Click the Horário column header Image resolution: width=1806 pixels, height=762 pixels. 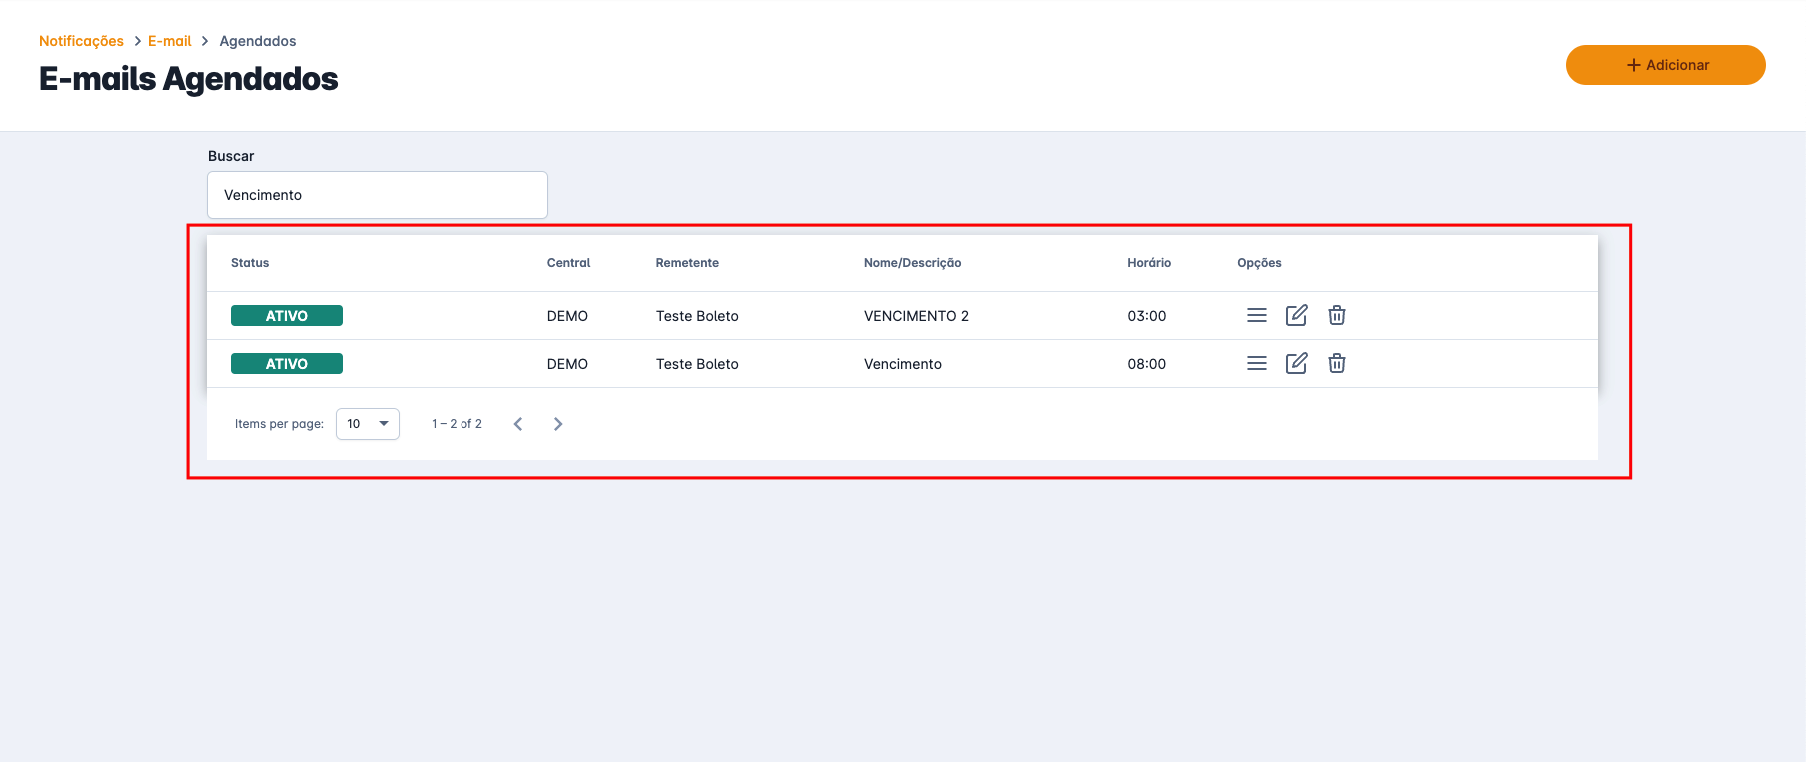pos(1148,263)
